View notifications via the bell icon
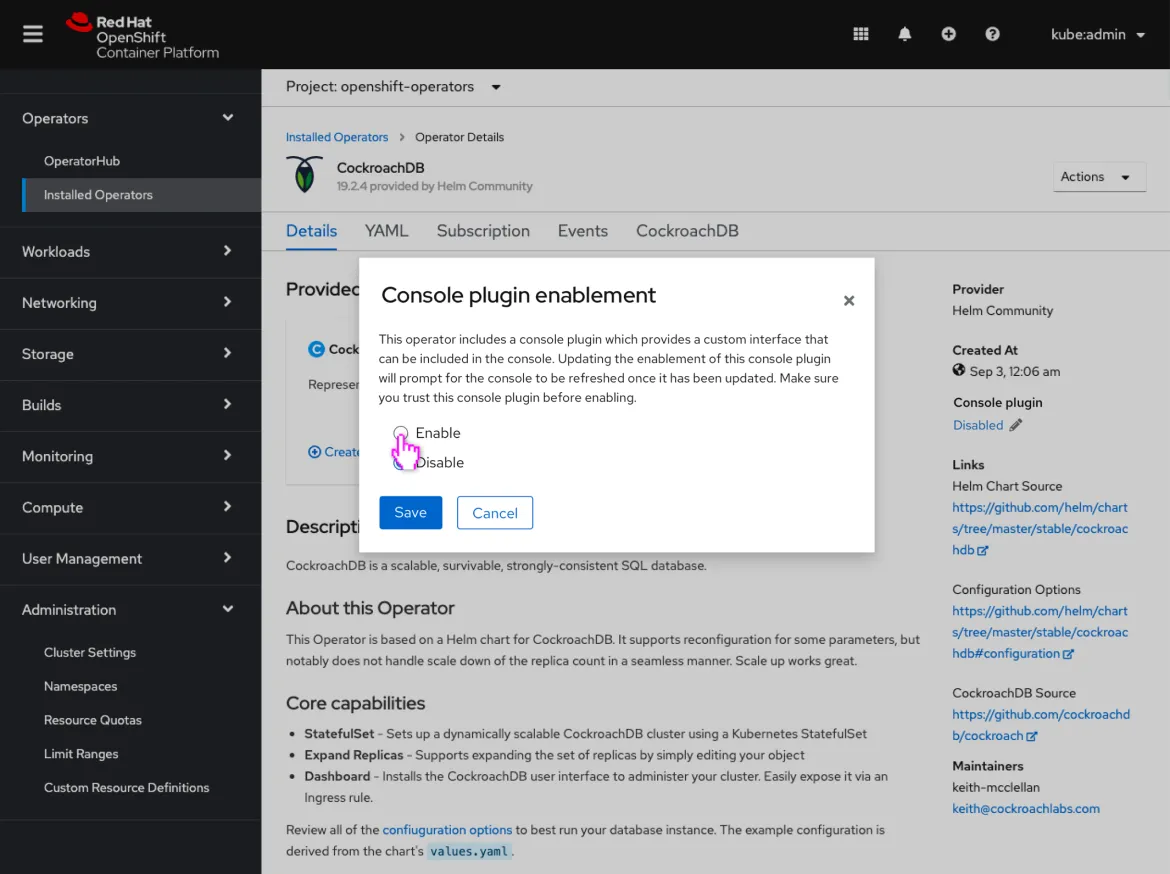 (x=904, y=33)
